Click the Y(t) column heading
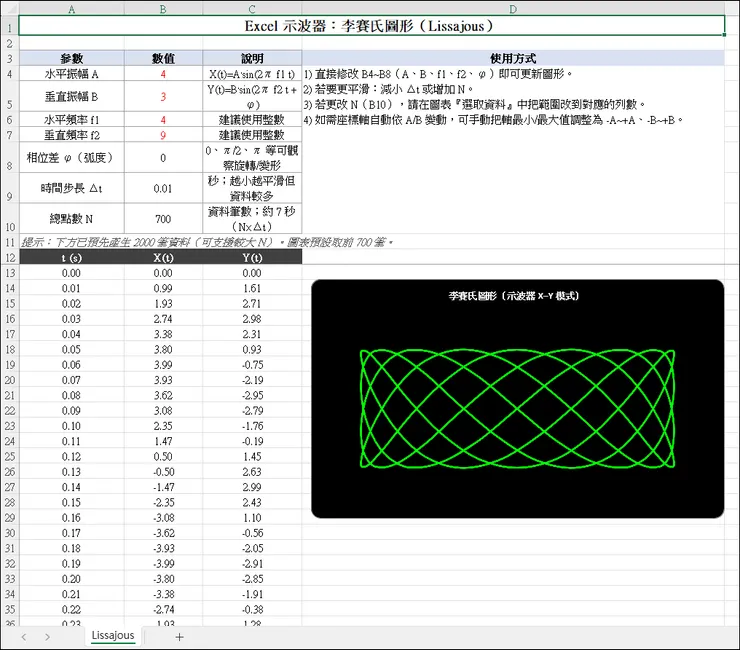 click(x=252, y=257)
